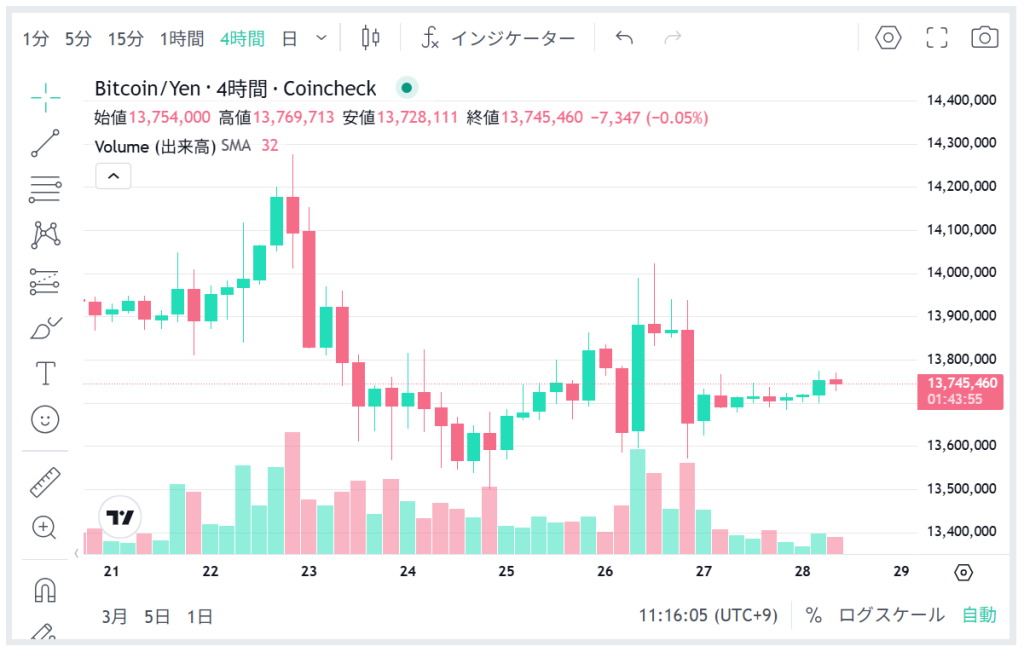Image resolution: width=1024 pixels, height=652 pixels.
Task: Select the trend line drawing tool
Action: (45, 142)
